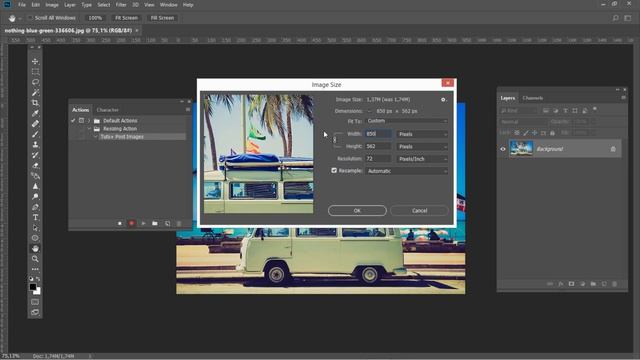
Task: Click the fx layer style icon
Action: tap(561, 284)
